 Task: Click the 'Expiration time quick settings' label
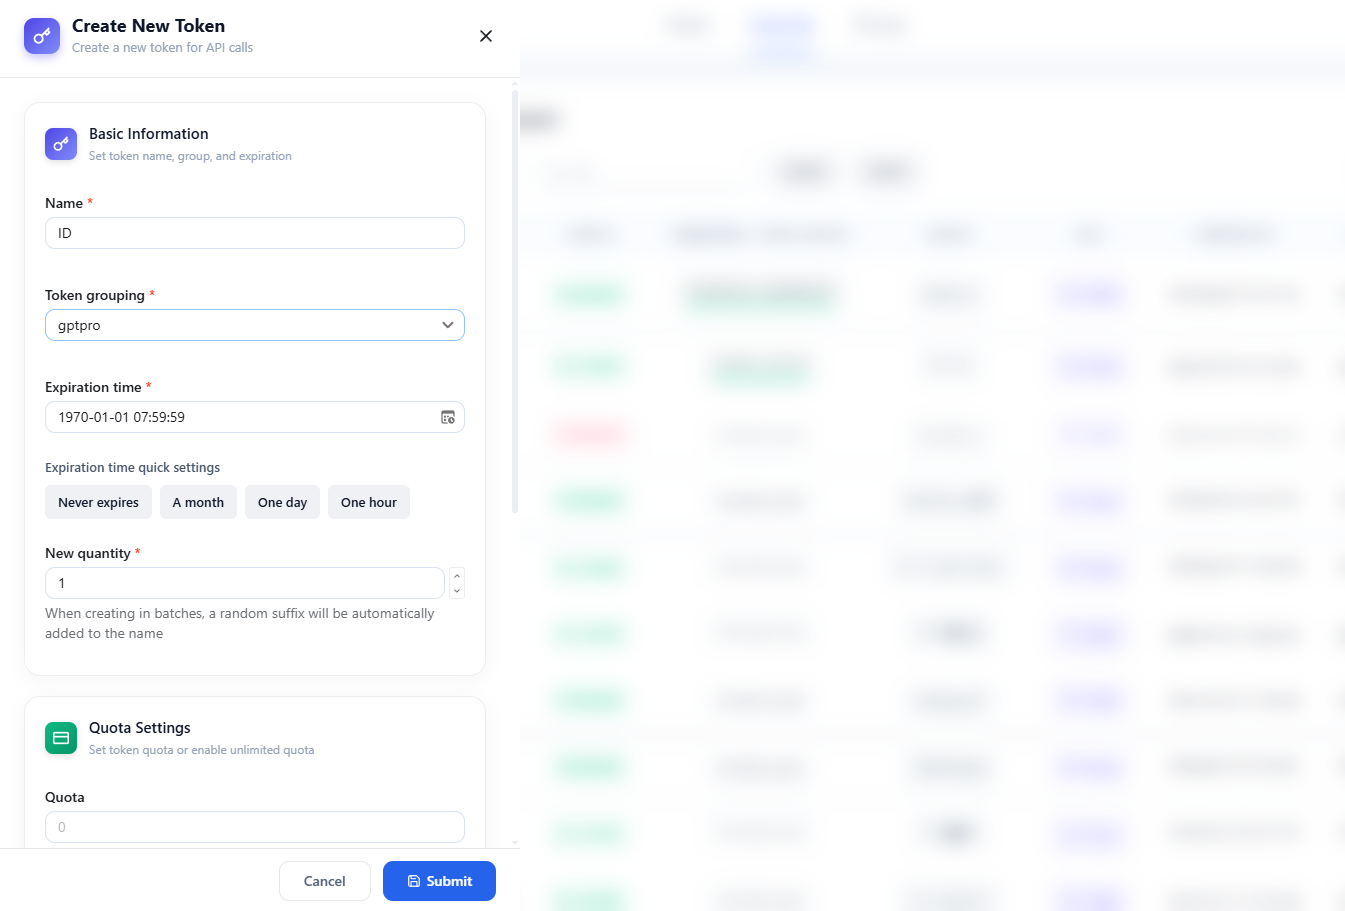pos(132,467)
